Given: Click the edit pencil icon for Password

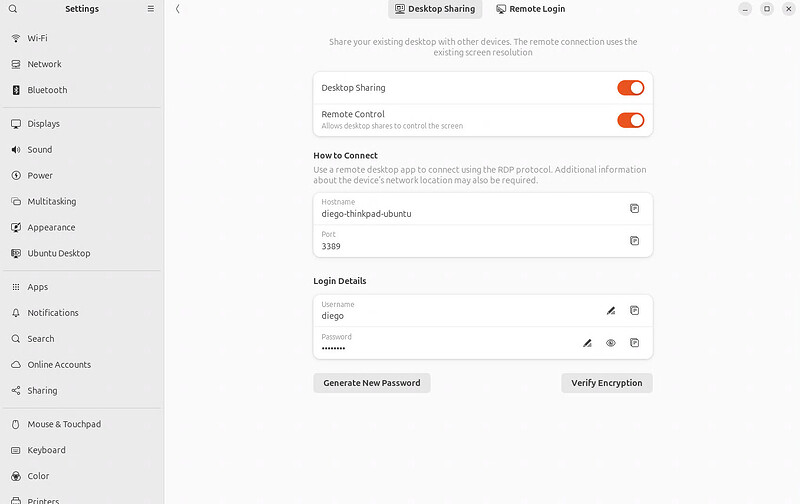Looking at the screenshot, I should 587,343.
